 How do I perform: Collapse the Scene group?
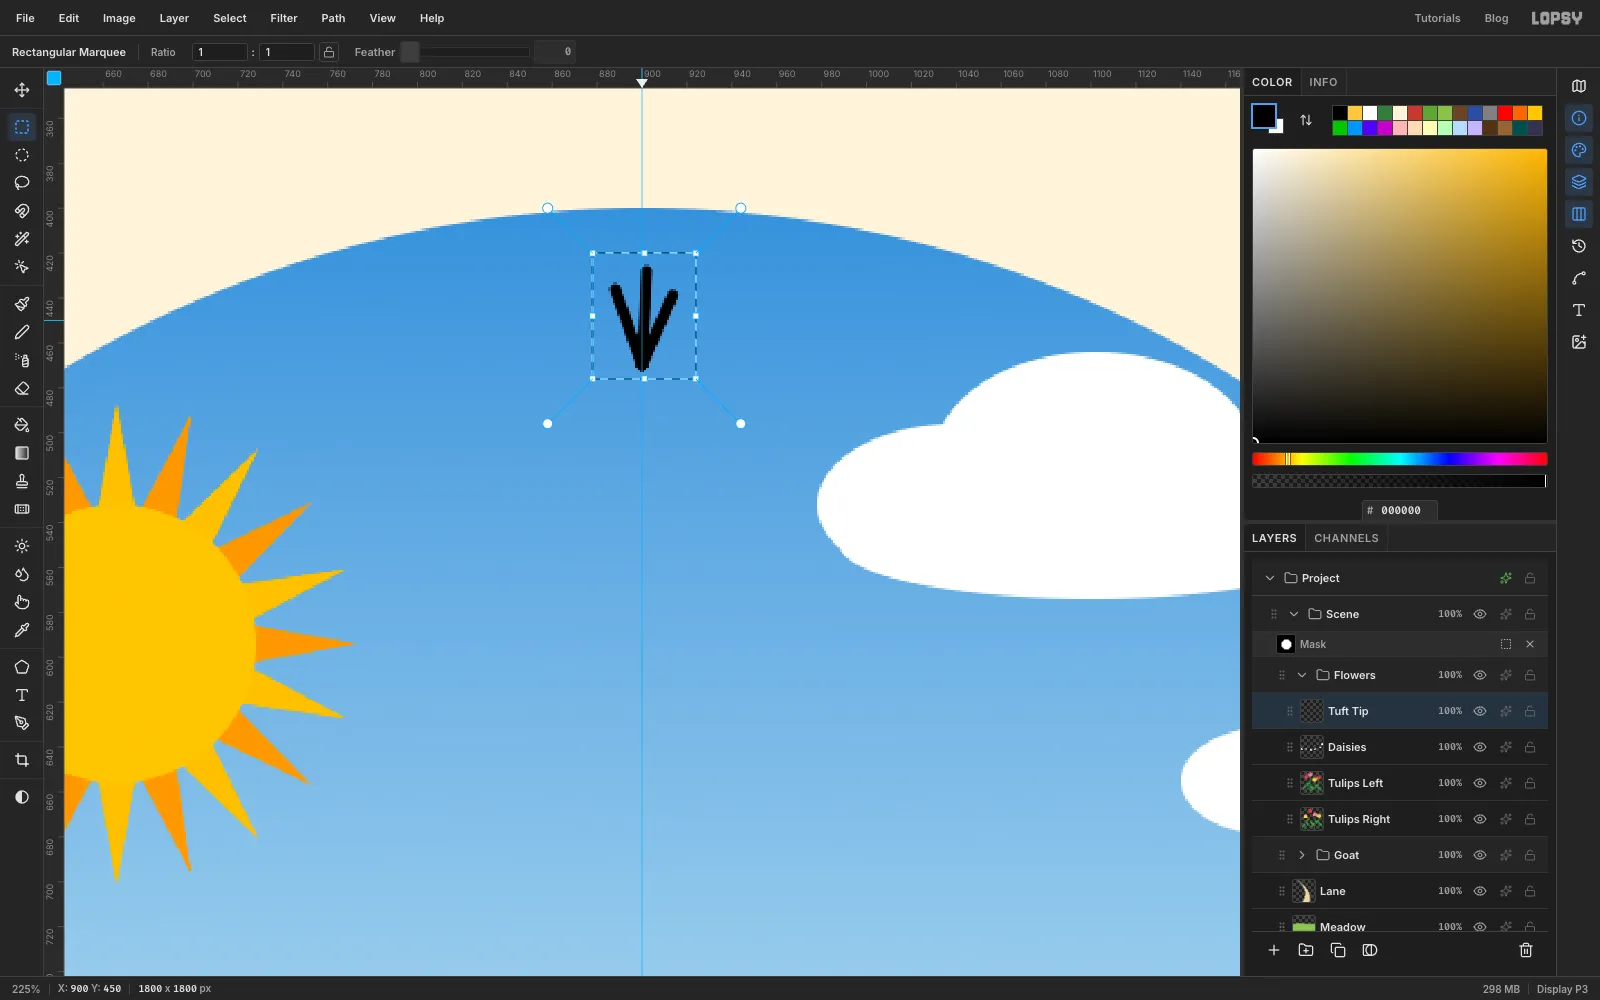tap(1294, 614)
